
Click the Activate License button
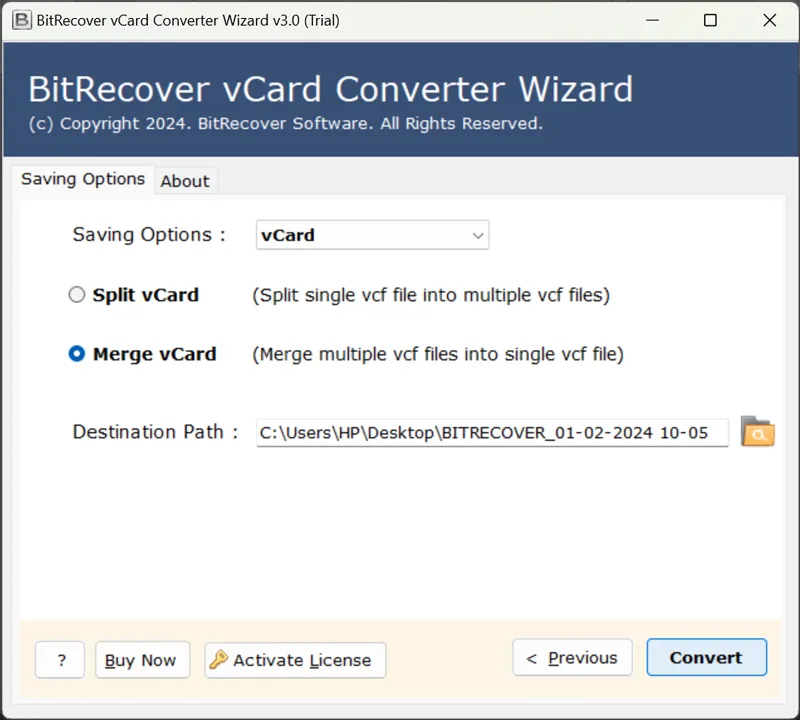295,660
